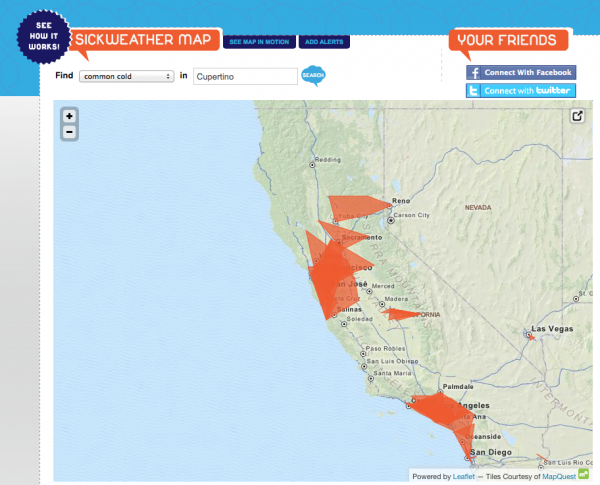Open the Leaflet attribution link
This screenshot has height=485, width=600.
463,477
